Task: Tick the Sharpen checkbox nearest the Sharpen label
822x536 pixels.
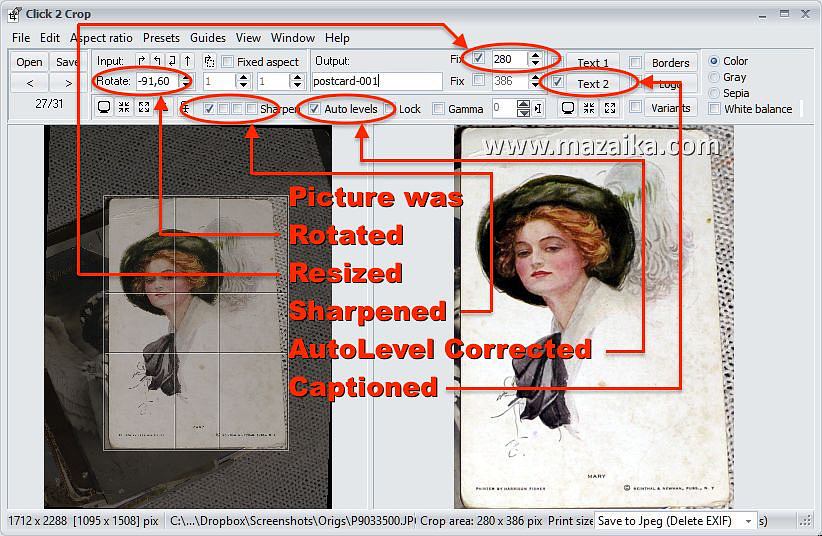Action: pos(251,109)
